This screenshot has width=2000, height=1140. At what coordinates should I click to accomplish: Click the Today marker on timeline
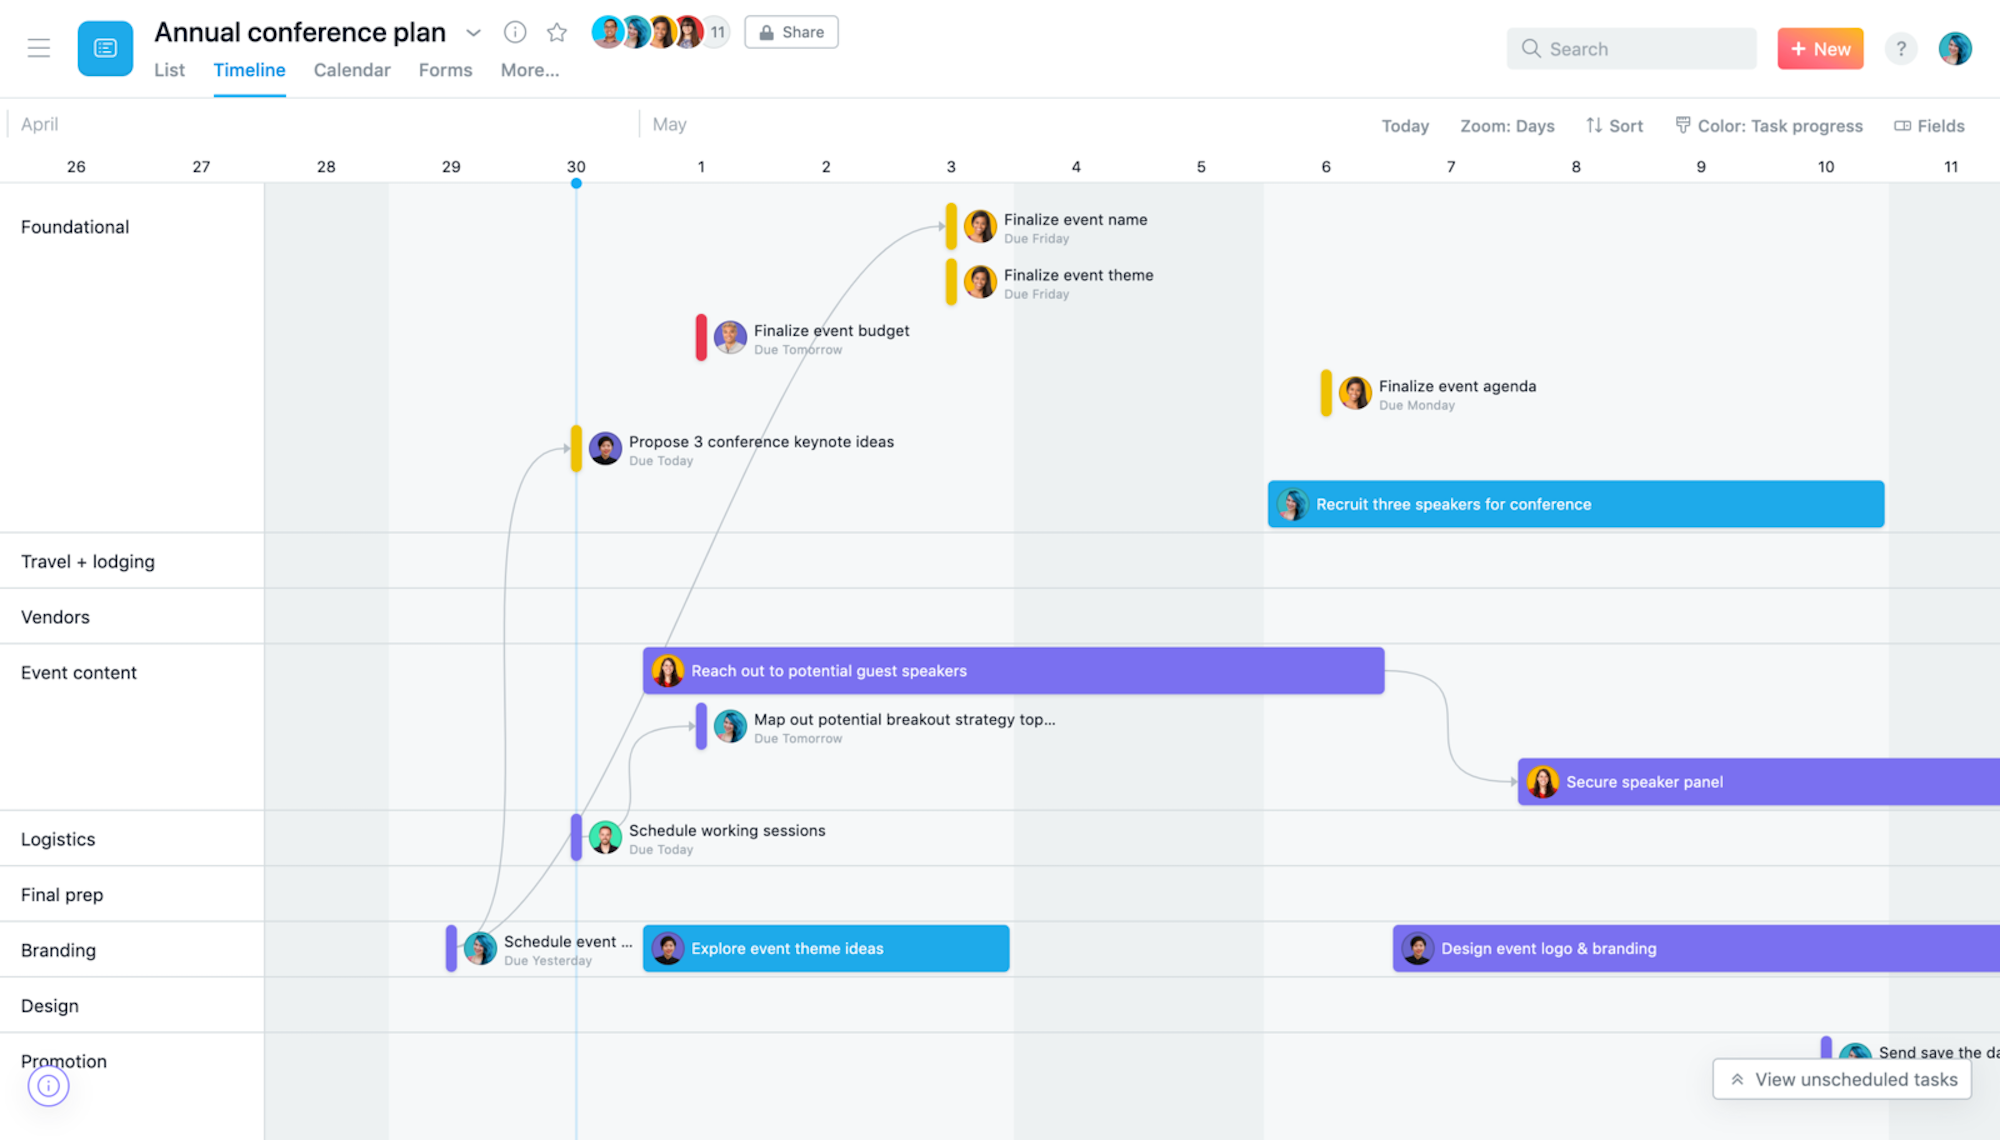pos(577,183)
